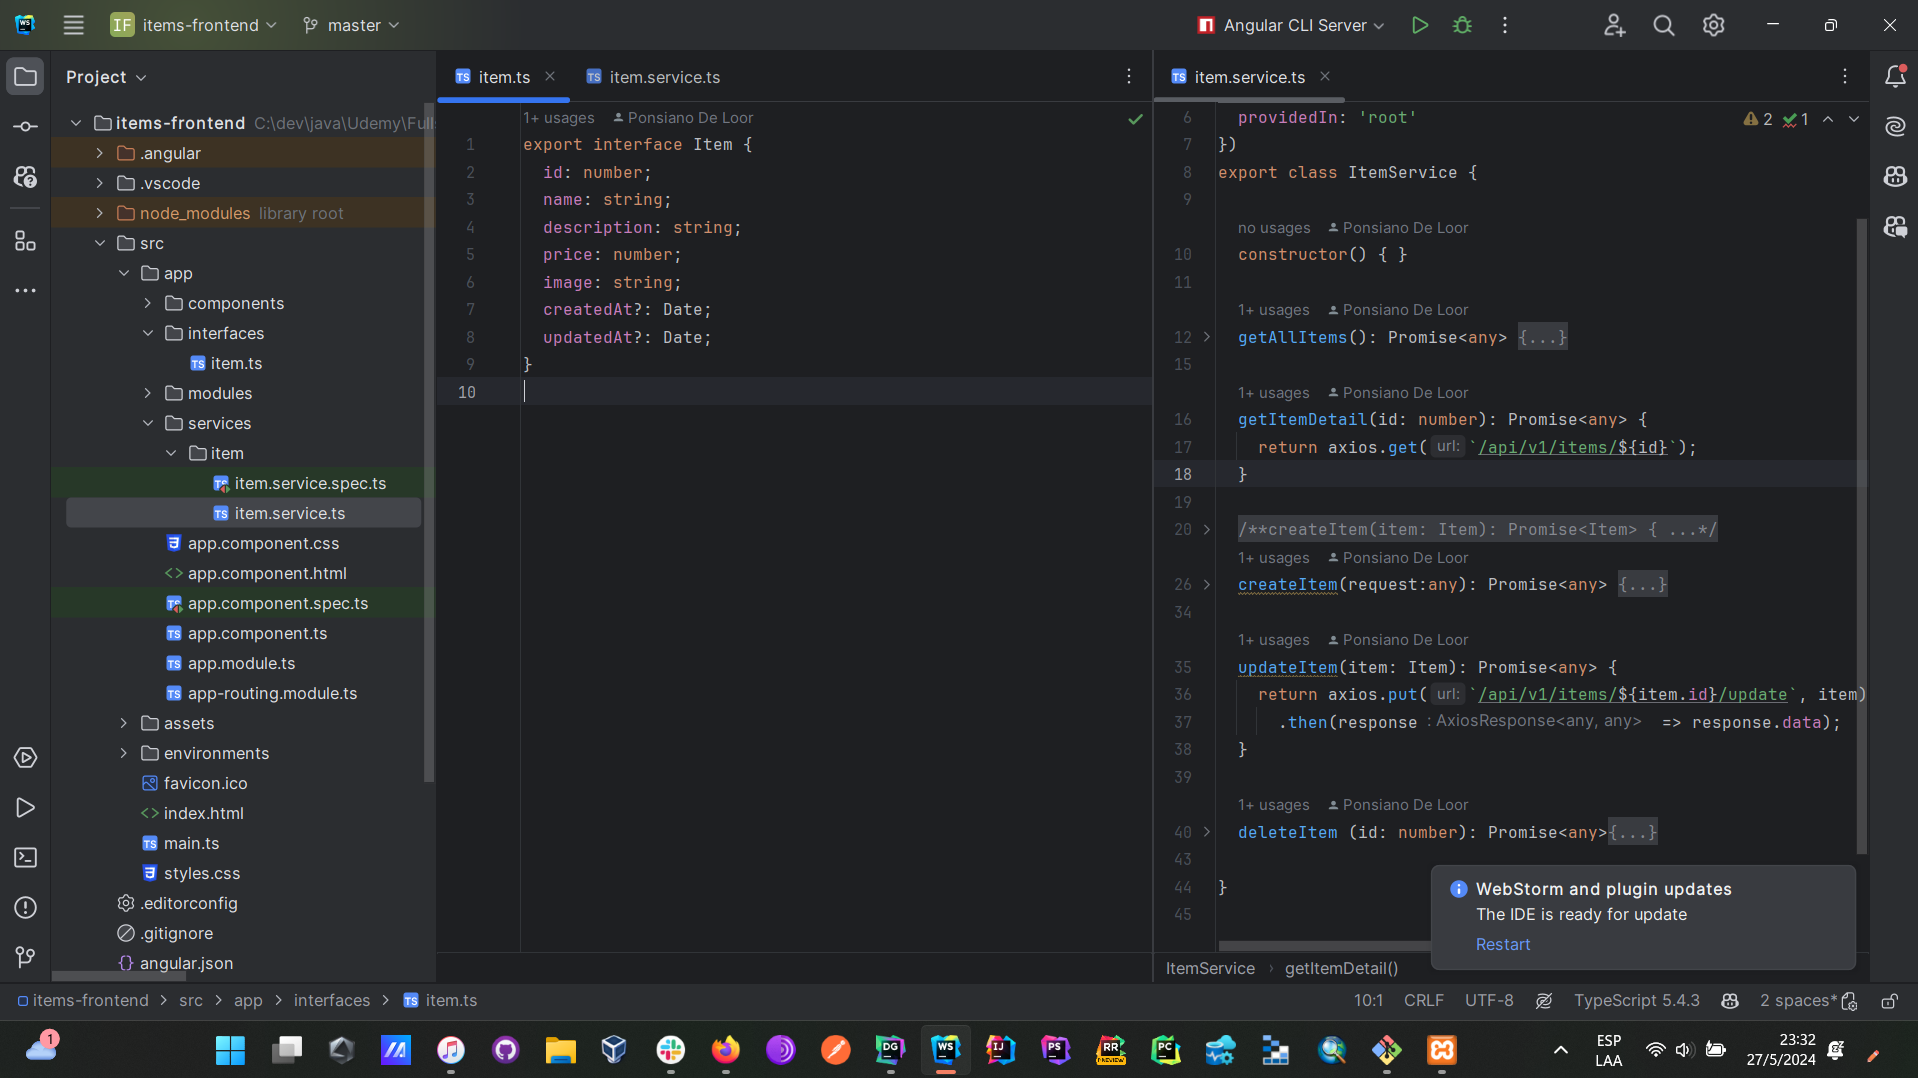Open the main hamburger menu
This screenshot has width=1918, height=1078.
[74, 25]
